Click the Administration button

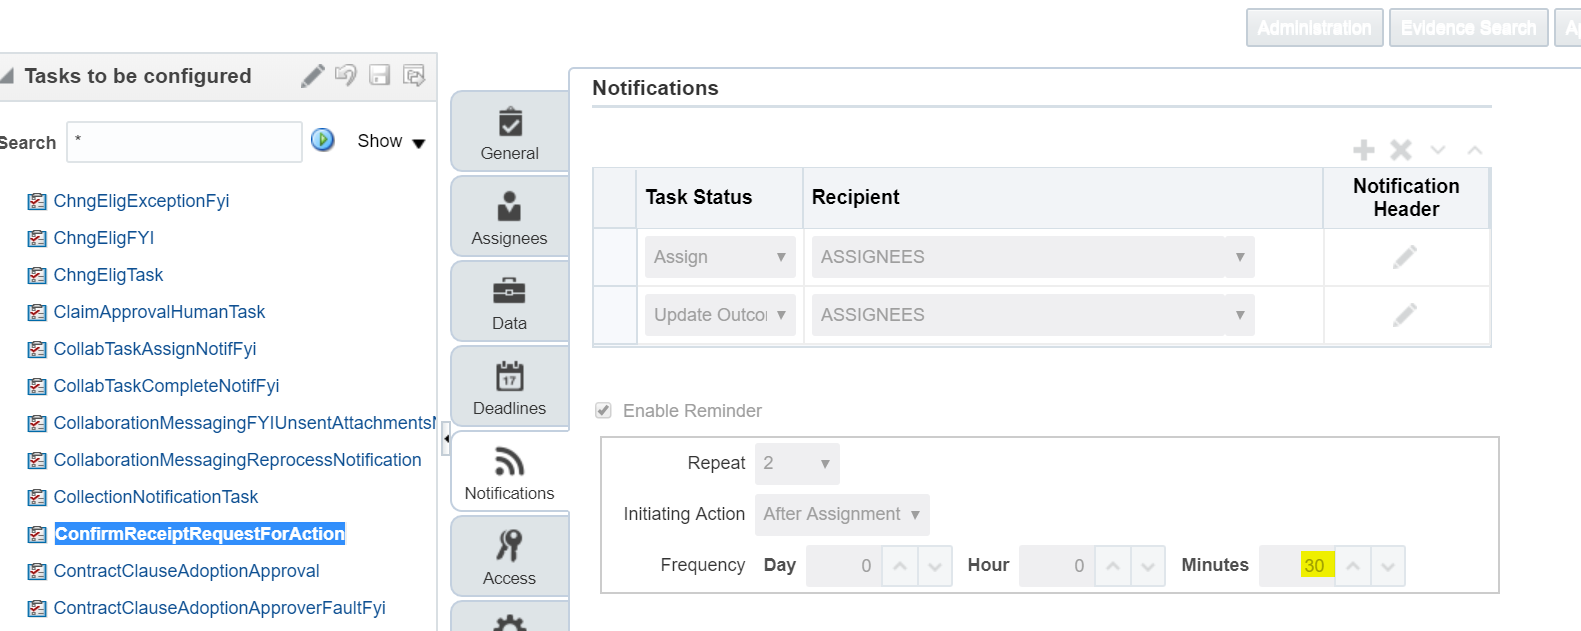[1315, 28]
